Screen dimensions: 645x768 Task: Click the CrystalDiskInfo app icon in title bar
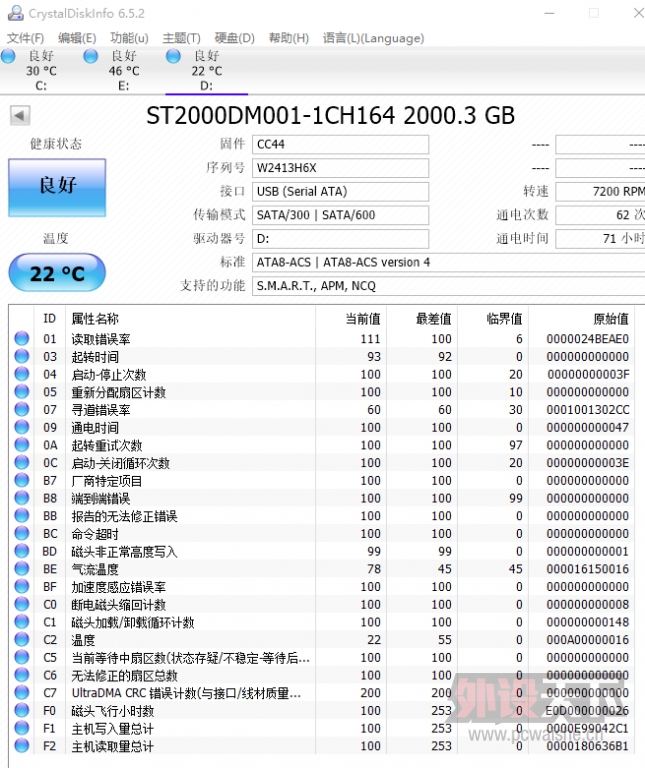tap(9, 13)
